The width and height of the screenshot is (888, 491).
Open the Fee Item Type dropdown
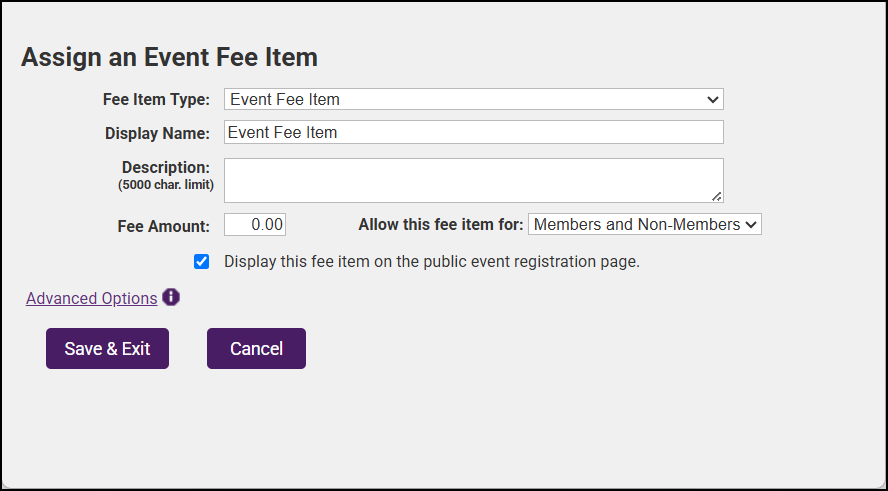[x=473, y=99]
